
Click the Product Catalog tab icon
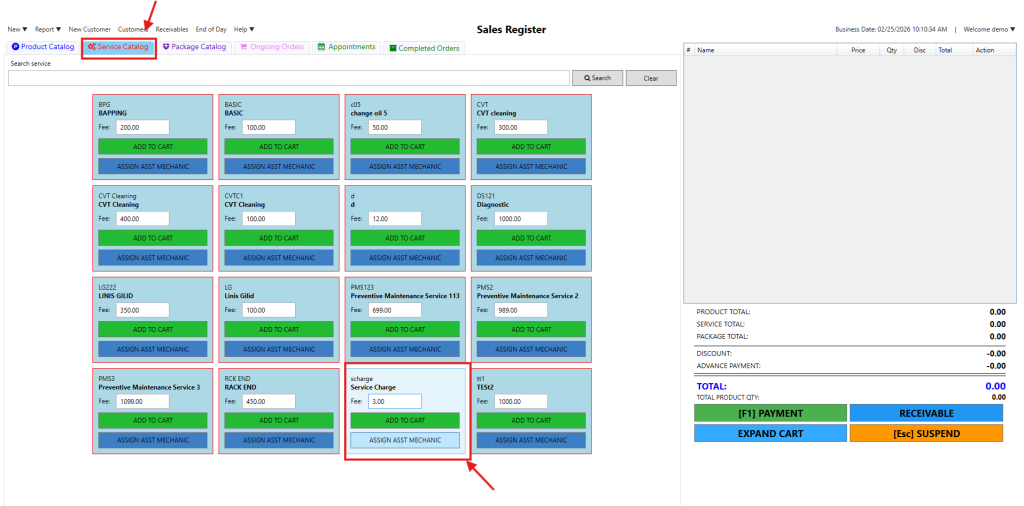[16, 47]
